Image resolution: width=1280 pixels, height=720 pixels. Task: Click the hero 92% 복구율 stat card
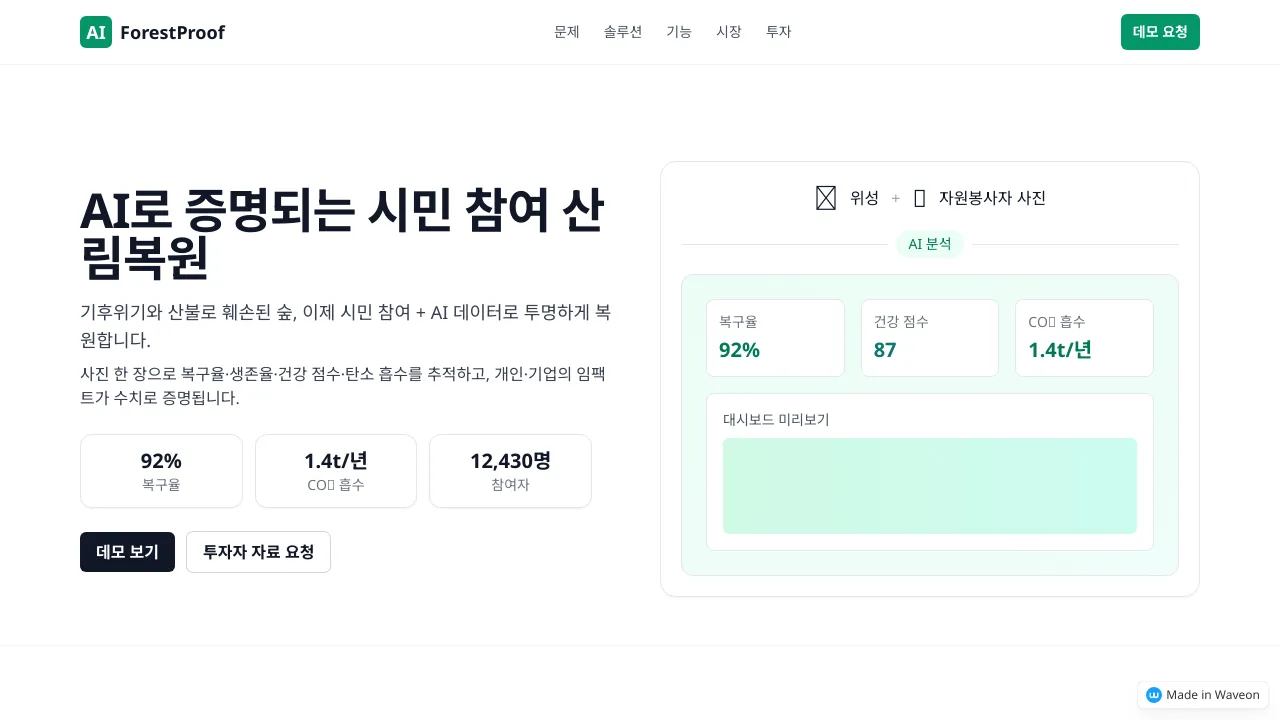coord(161,471)
